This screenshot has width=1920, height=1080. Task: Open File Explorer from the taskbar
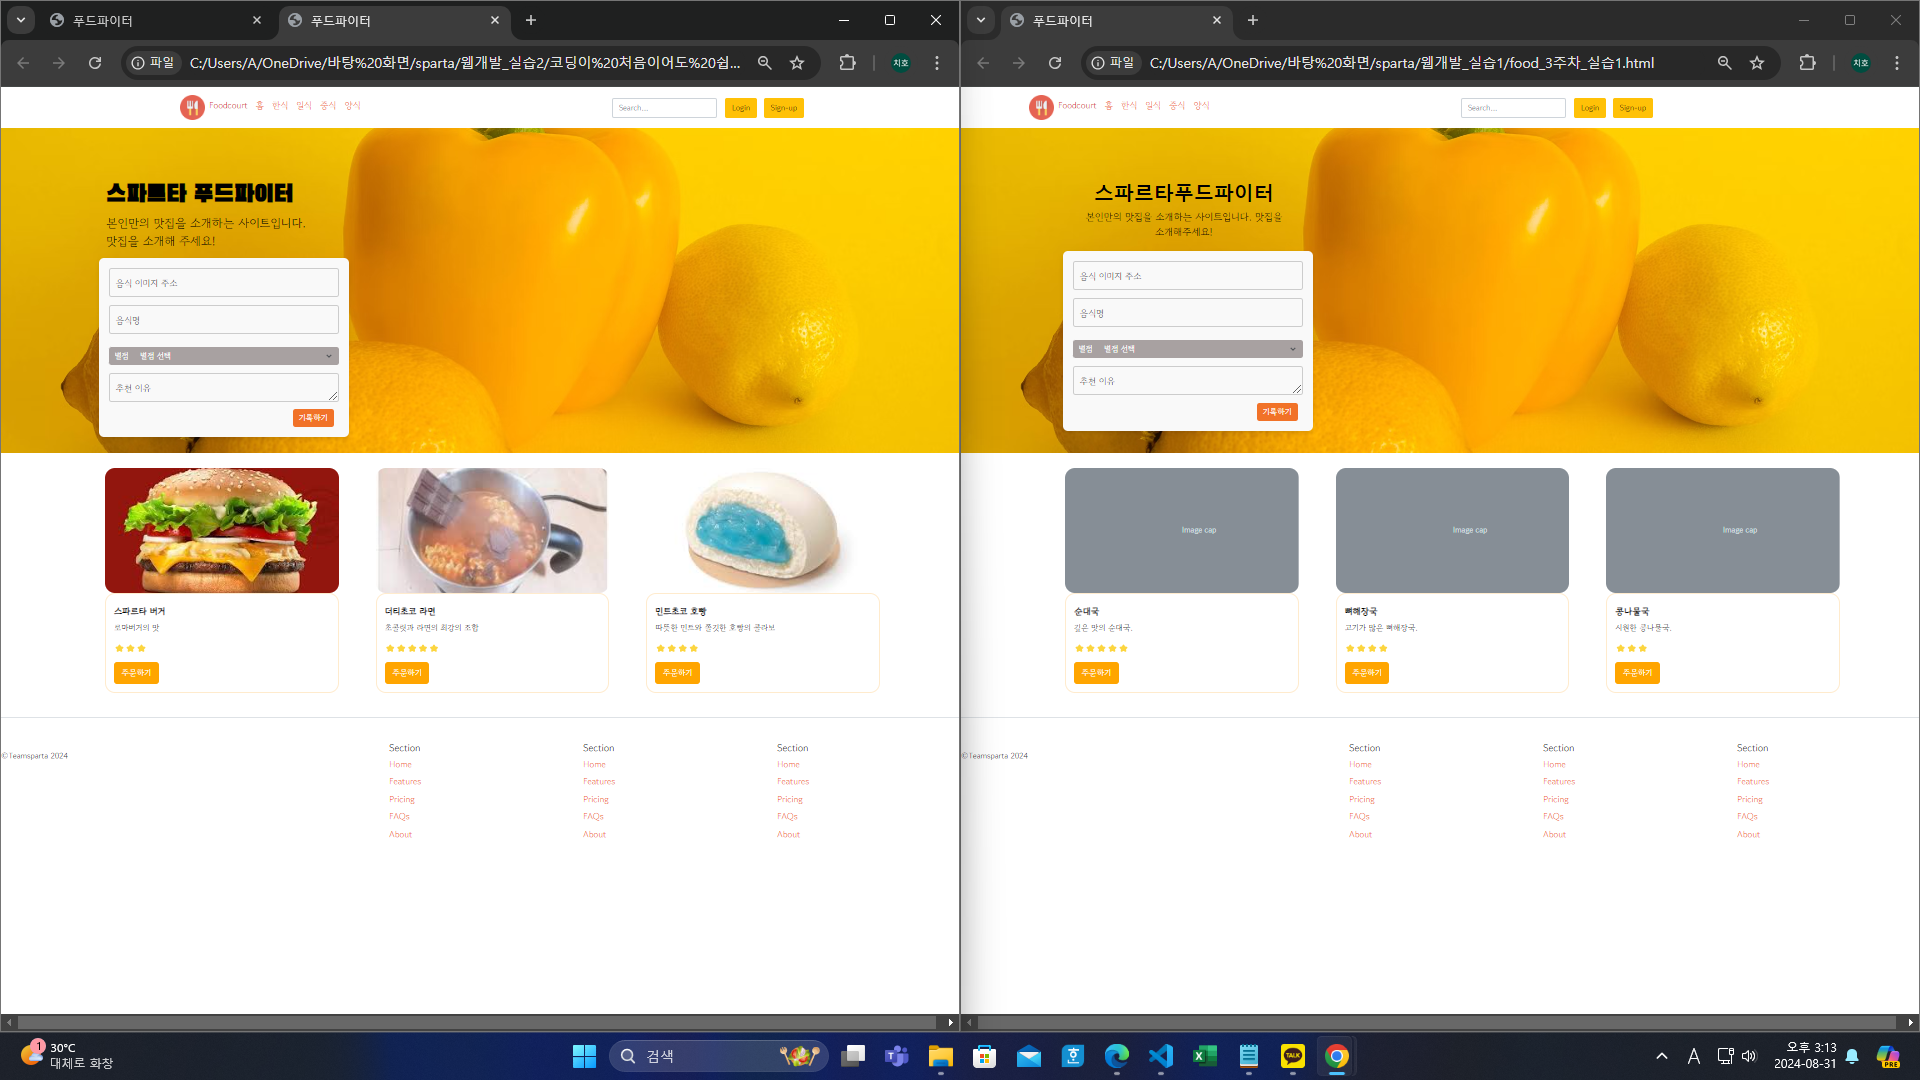941,1056
